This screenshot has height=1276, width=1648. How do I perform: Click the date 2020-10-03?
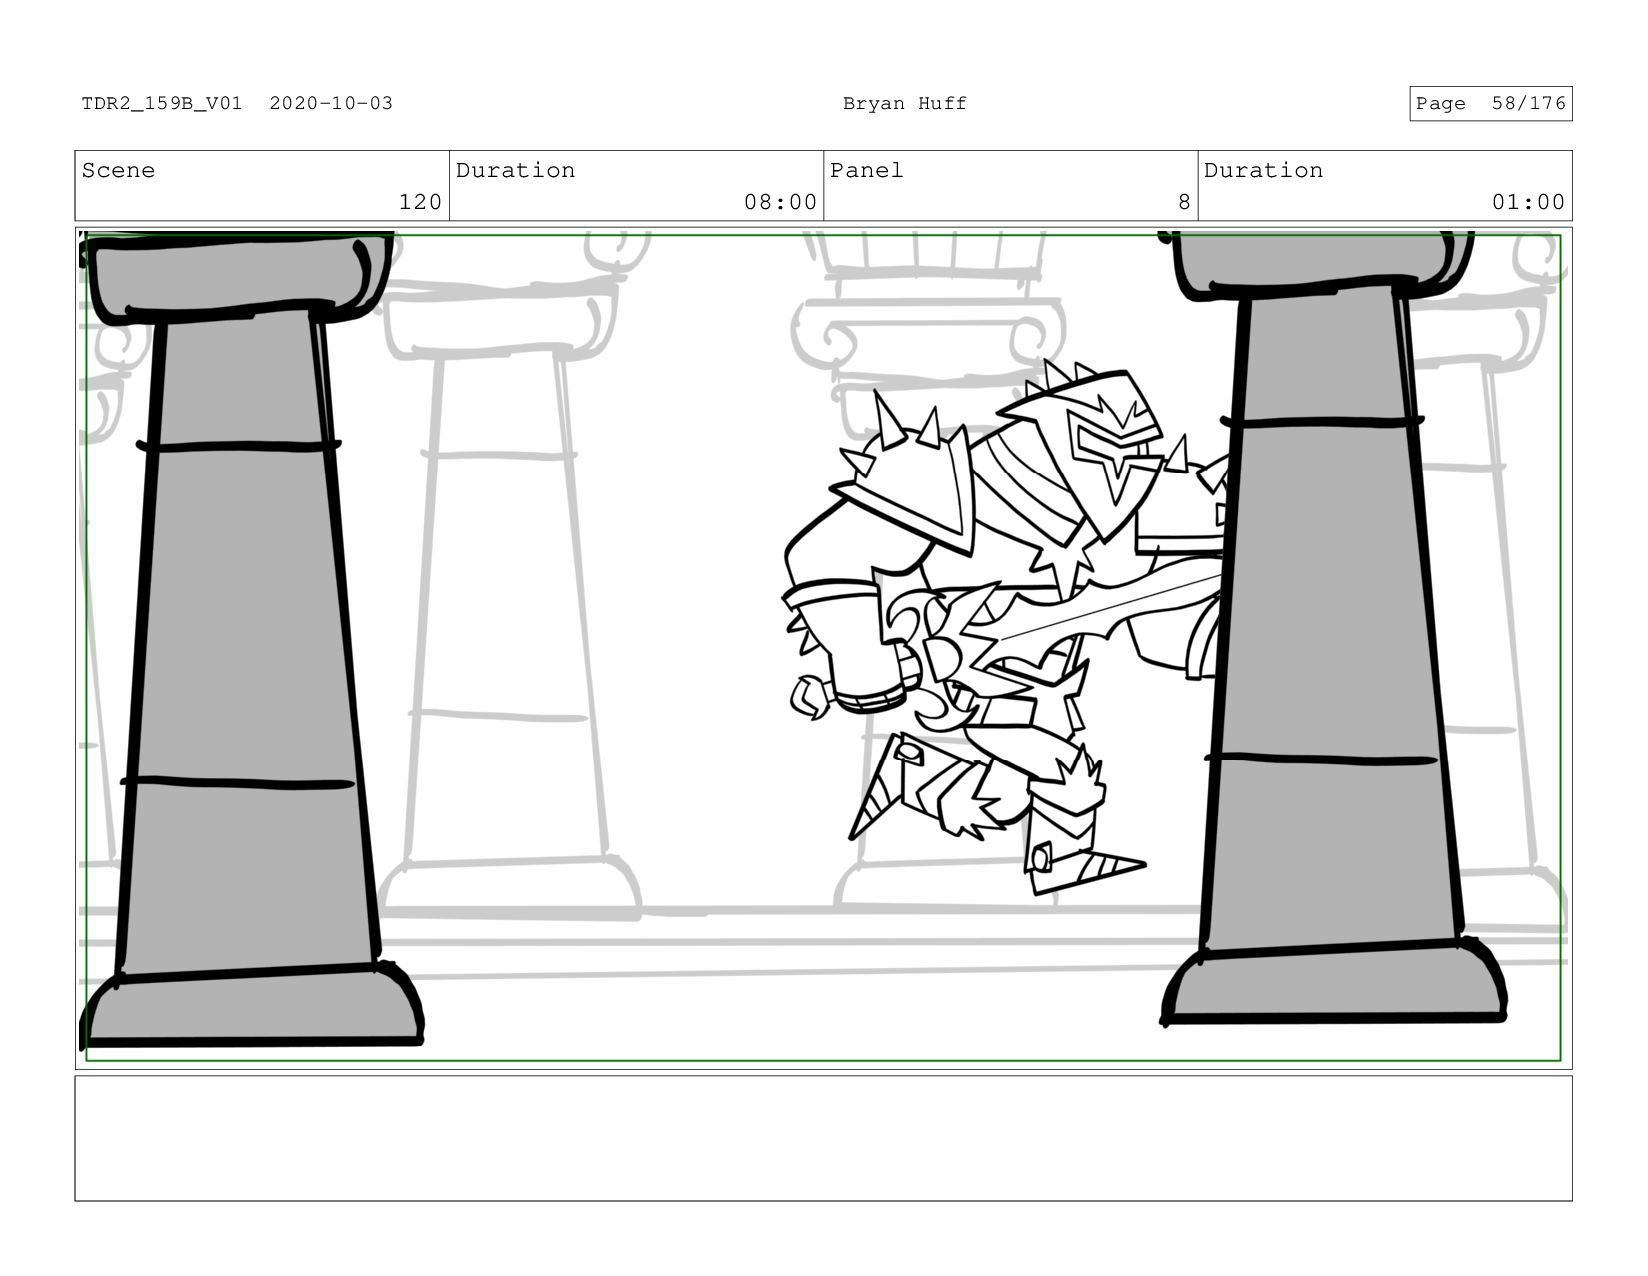coord(331,103)
